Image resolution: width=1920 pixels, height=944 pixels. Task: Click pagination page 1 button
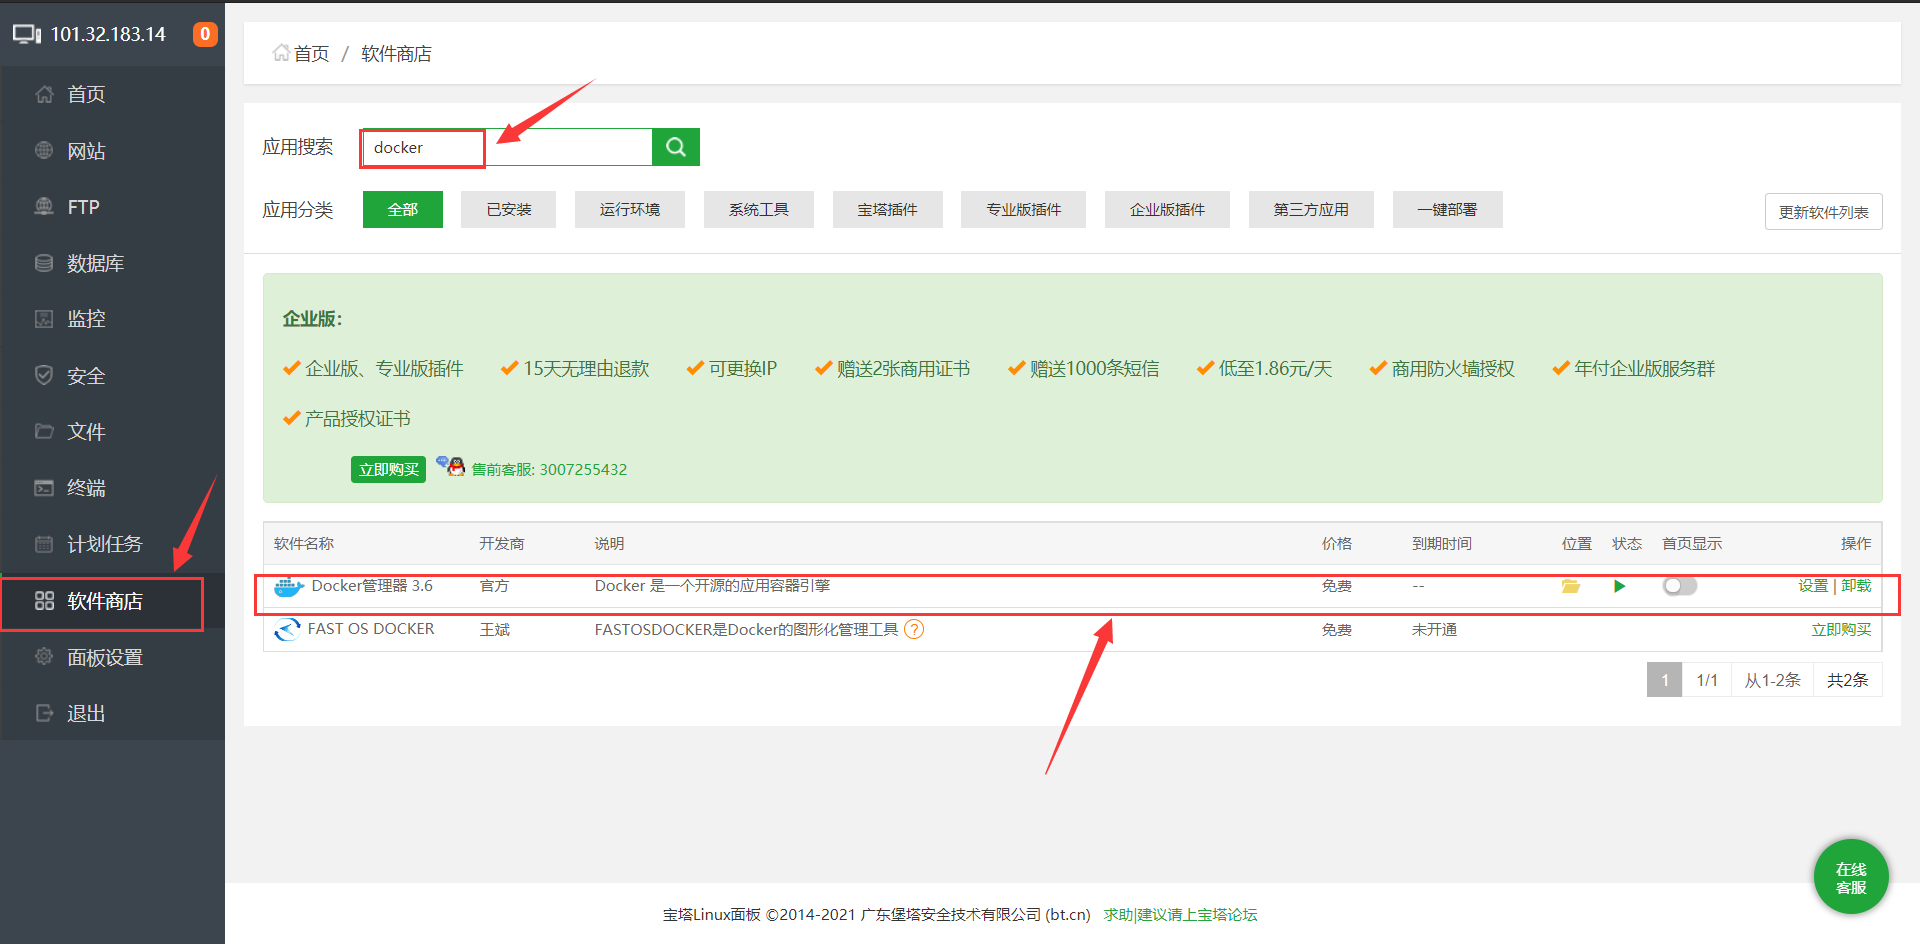click(x=1664, y=680)
